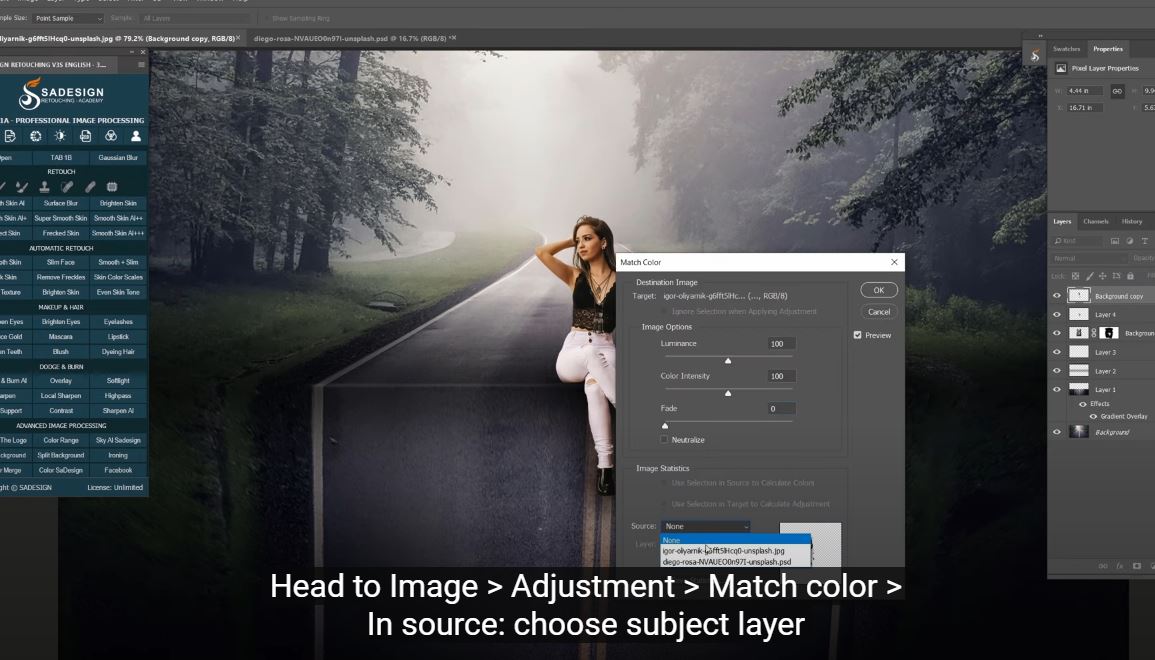Link layers icon in Layers footer
The height and width of the screenshot is (660, 1155).
1103,566
